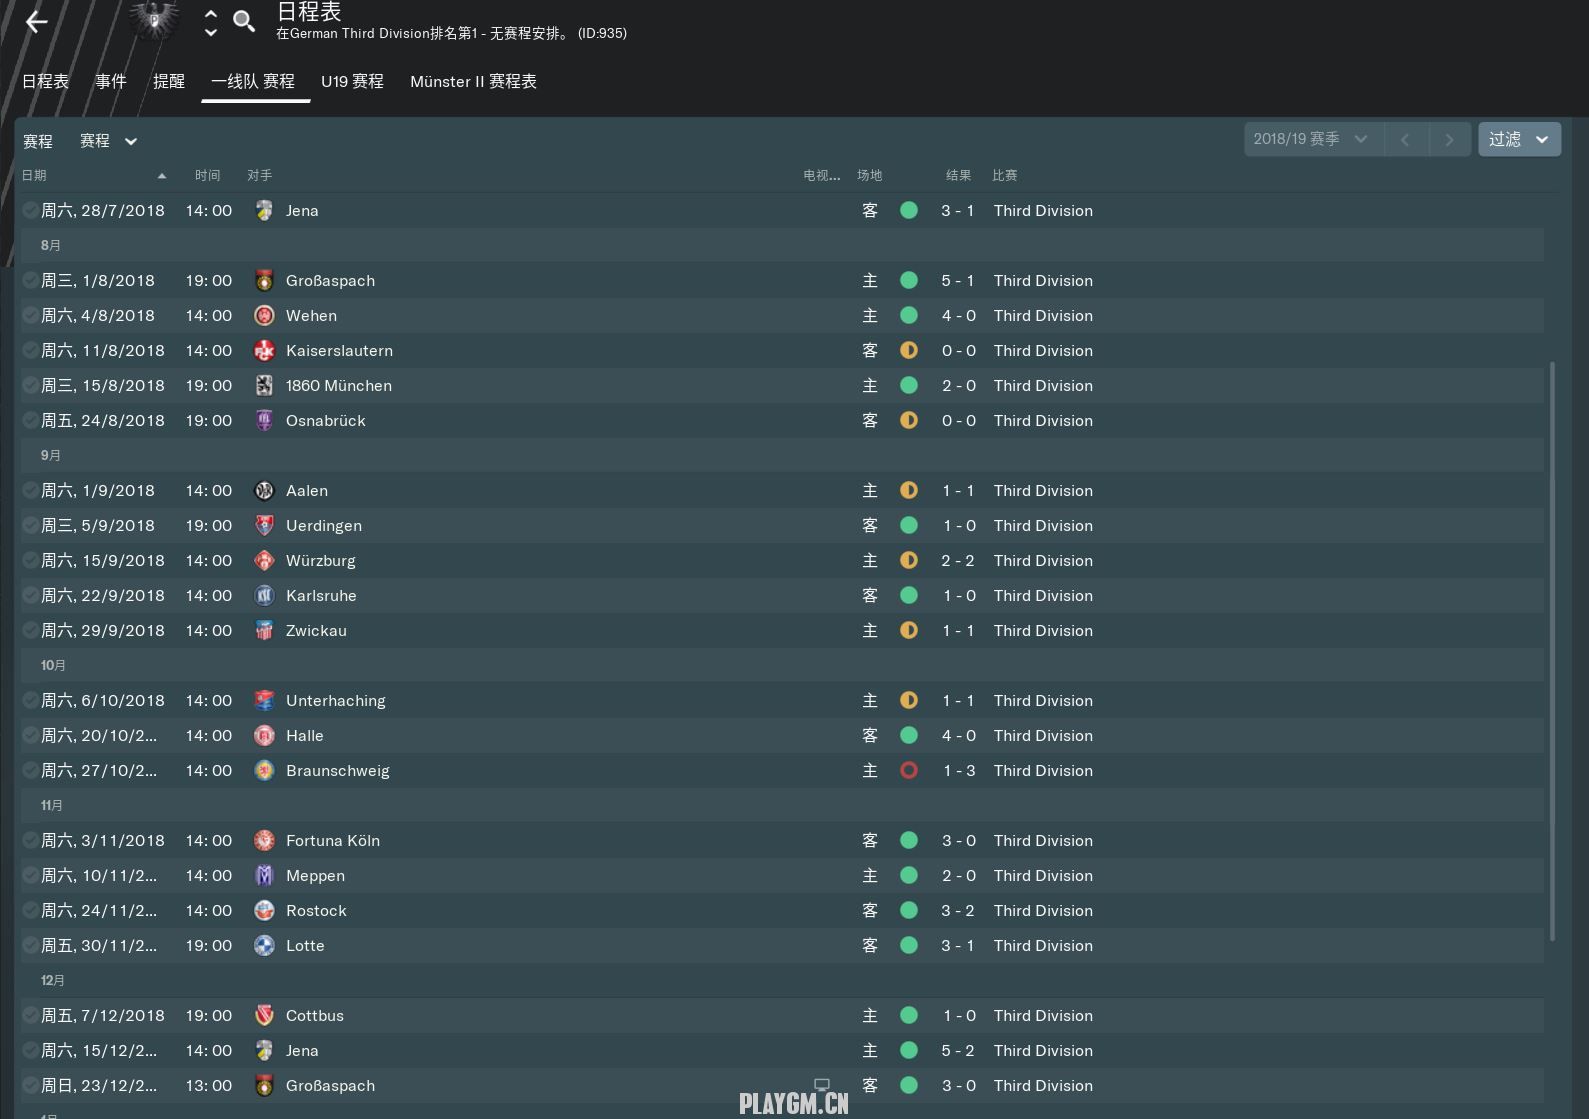Open the 过滤 filter dropdown
The height and width of the screenshot is (1119, 1589).
[1519, 139]
